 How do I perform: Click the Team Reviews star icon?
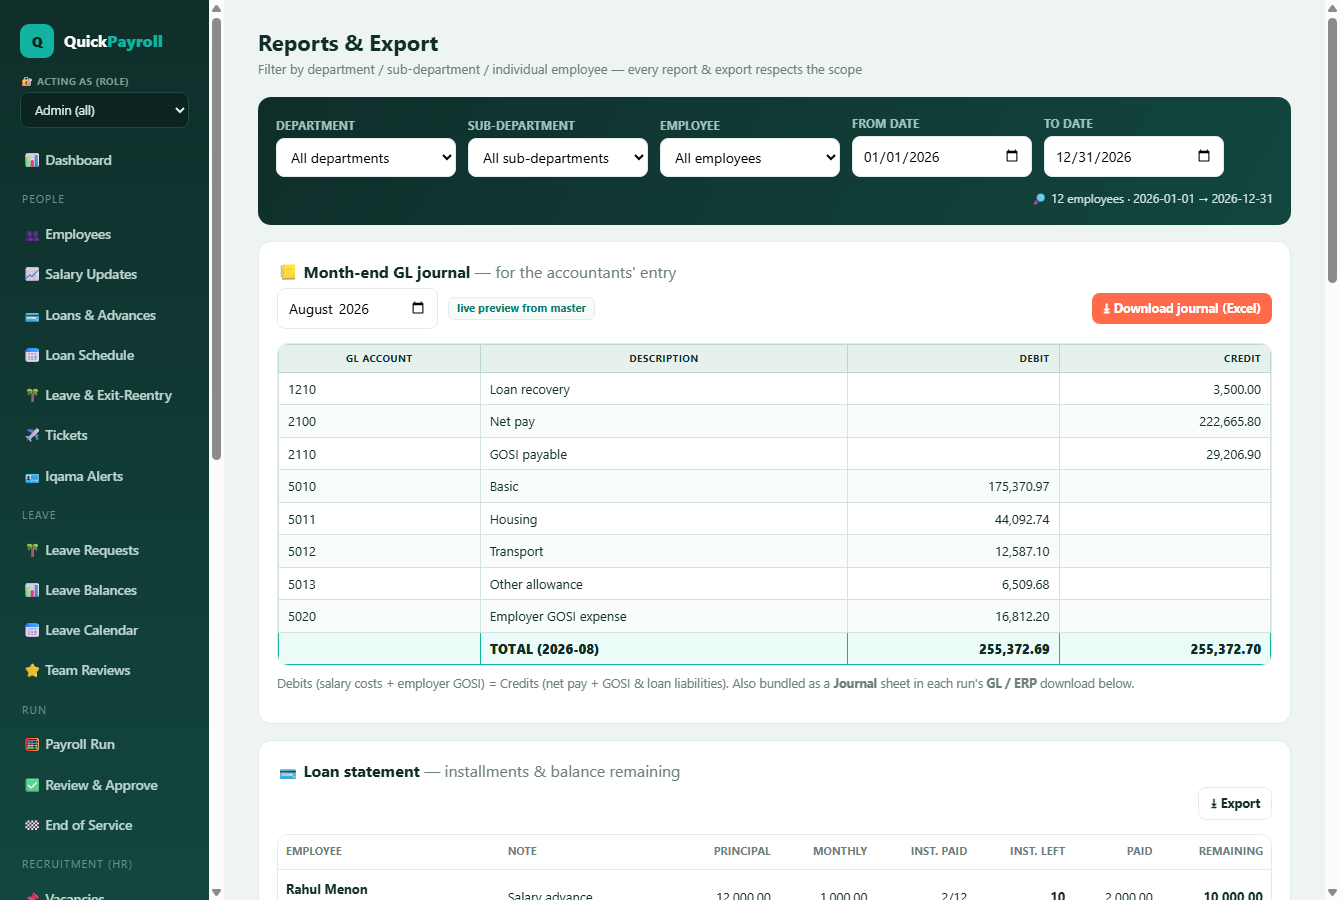tap(32, 671)
